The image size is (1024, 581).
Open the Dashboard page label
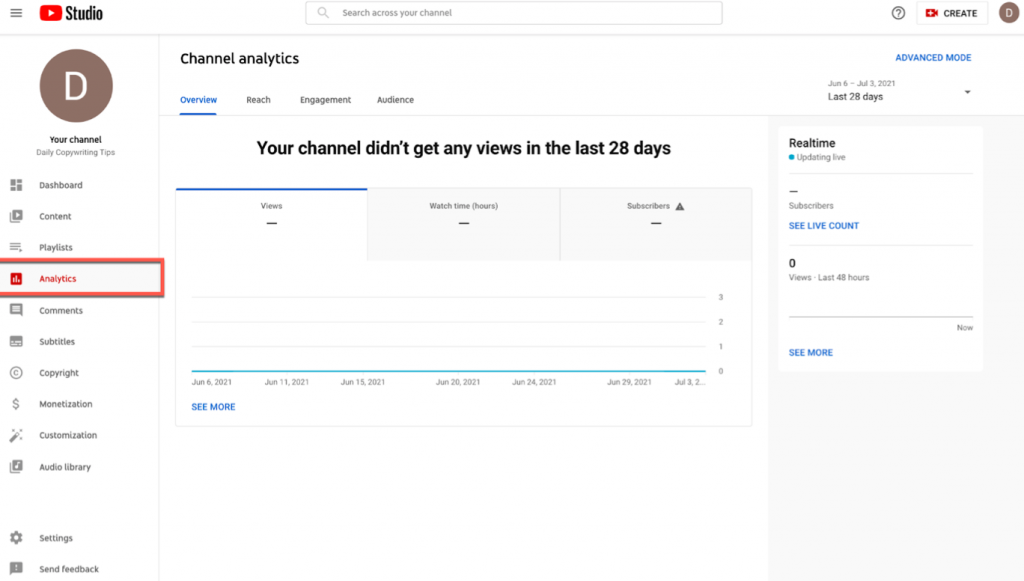point(61,185)
